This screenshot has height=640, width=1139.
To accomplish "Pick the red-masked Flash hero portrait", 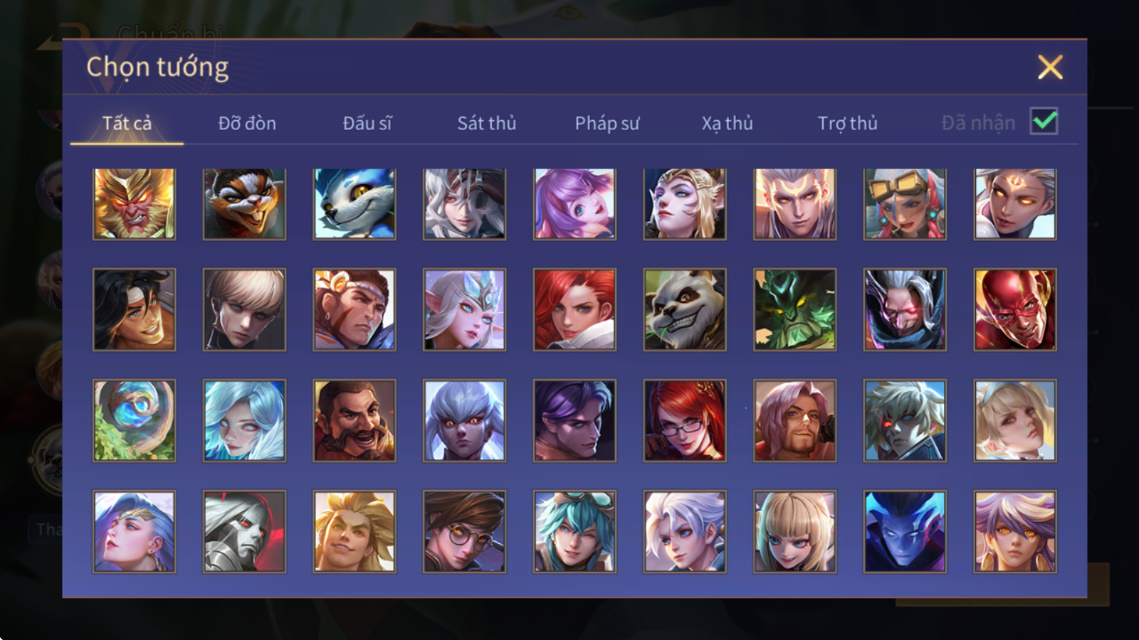I will pos(1015,310).
